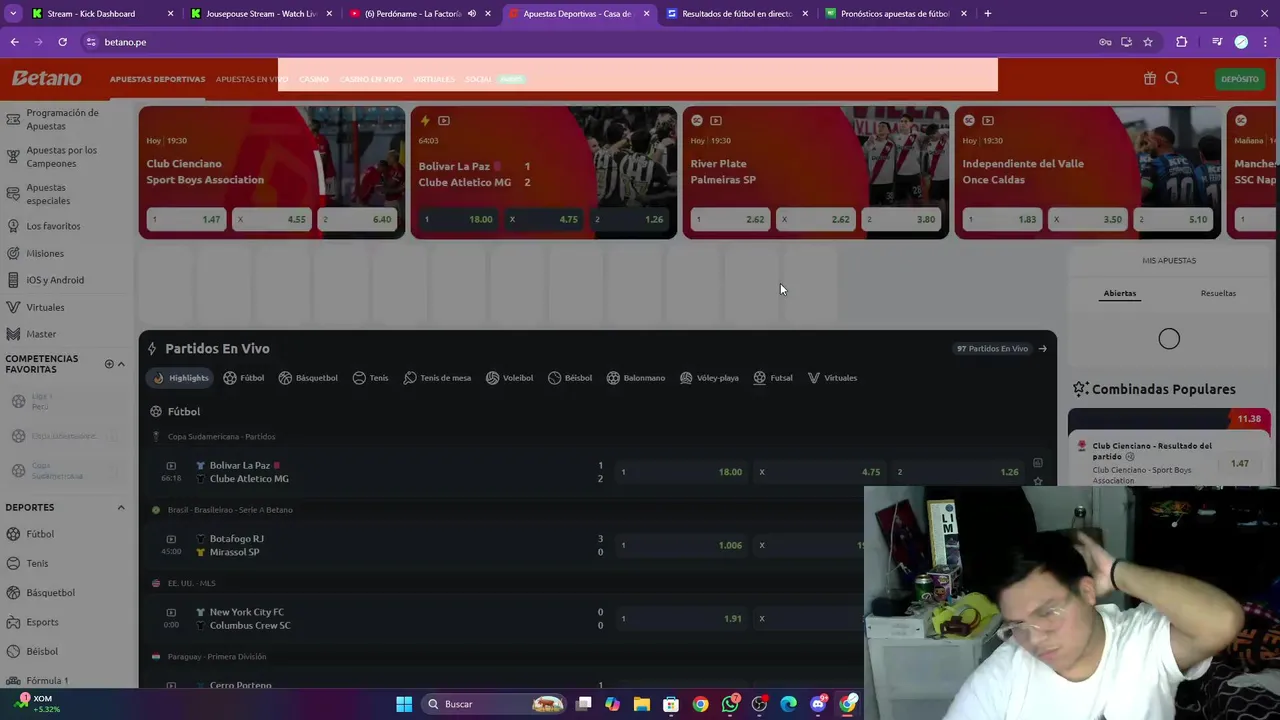
Task: Open Misiones in sidebar
Action: tap(45, 254)
